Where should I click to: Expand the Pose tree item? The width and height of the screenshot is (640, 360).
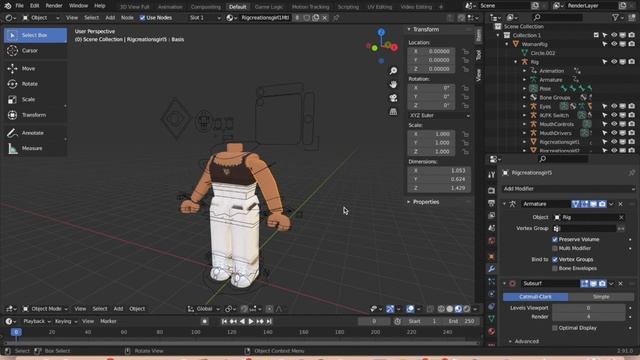tap(525, 89)
